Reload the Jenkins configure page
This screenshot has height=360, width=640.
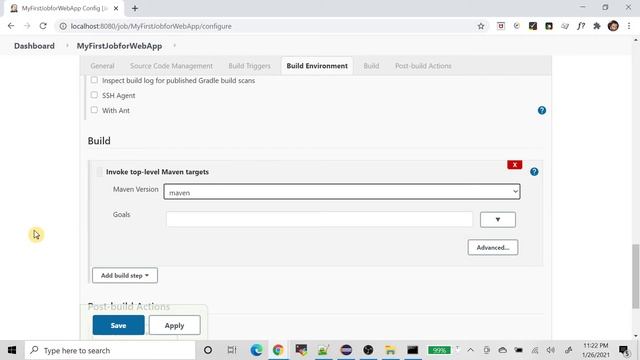[x=43, y=26]
